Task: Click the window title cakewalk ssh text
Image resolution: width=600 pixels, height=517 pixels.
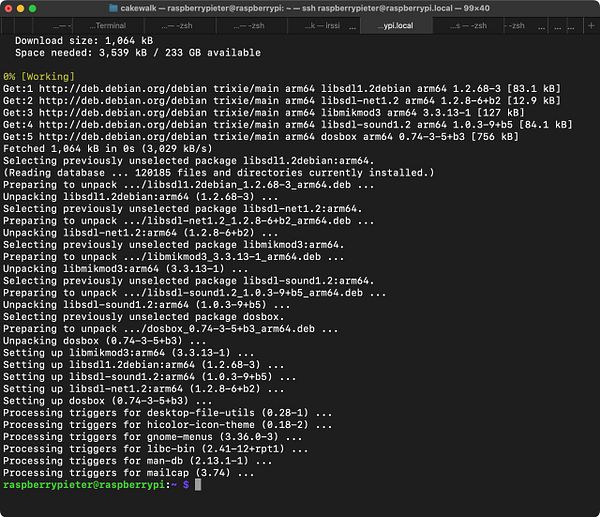Action: 305,8
